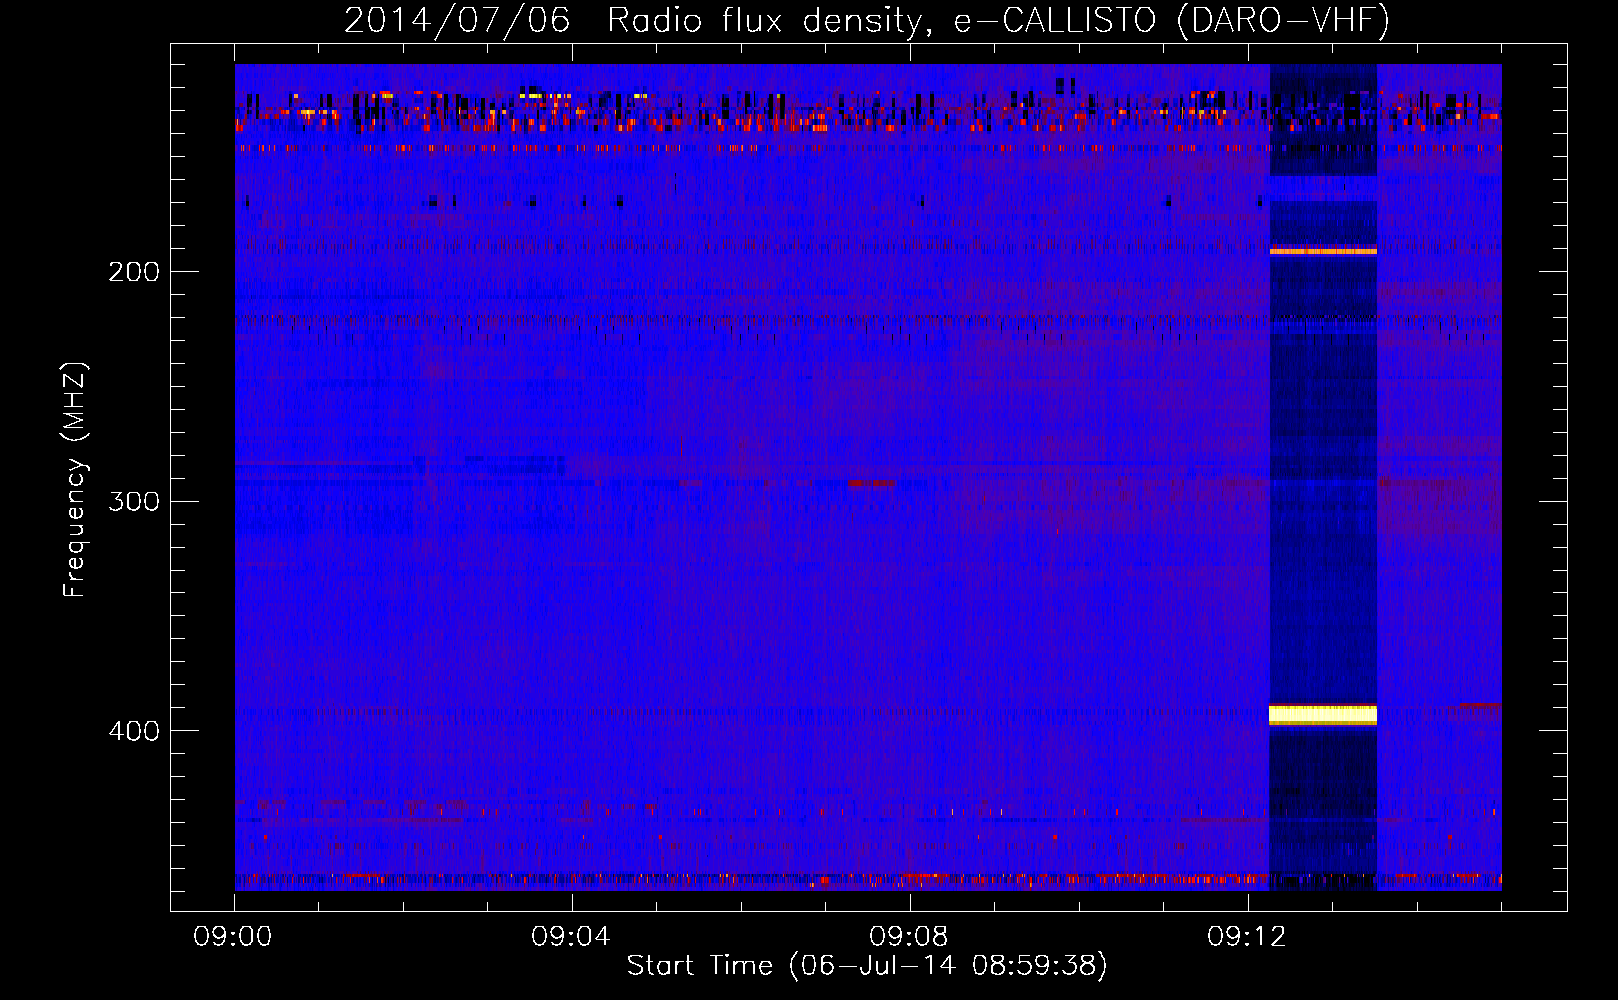Click the 09:08 time tick label
1618x1000 pixels.
[x=909, y=936]
